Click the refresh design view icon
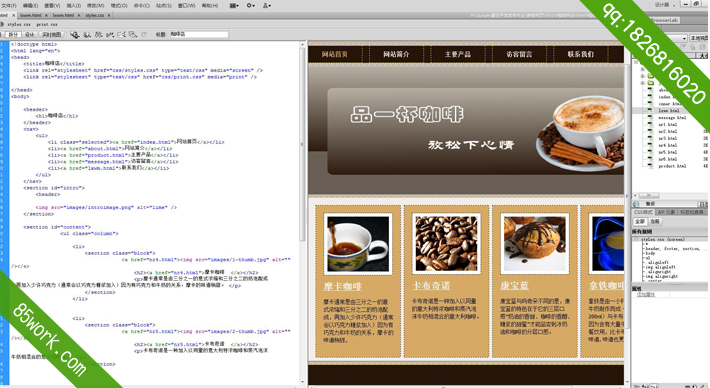Screen dimensions: 710x388 coord(144,34)
